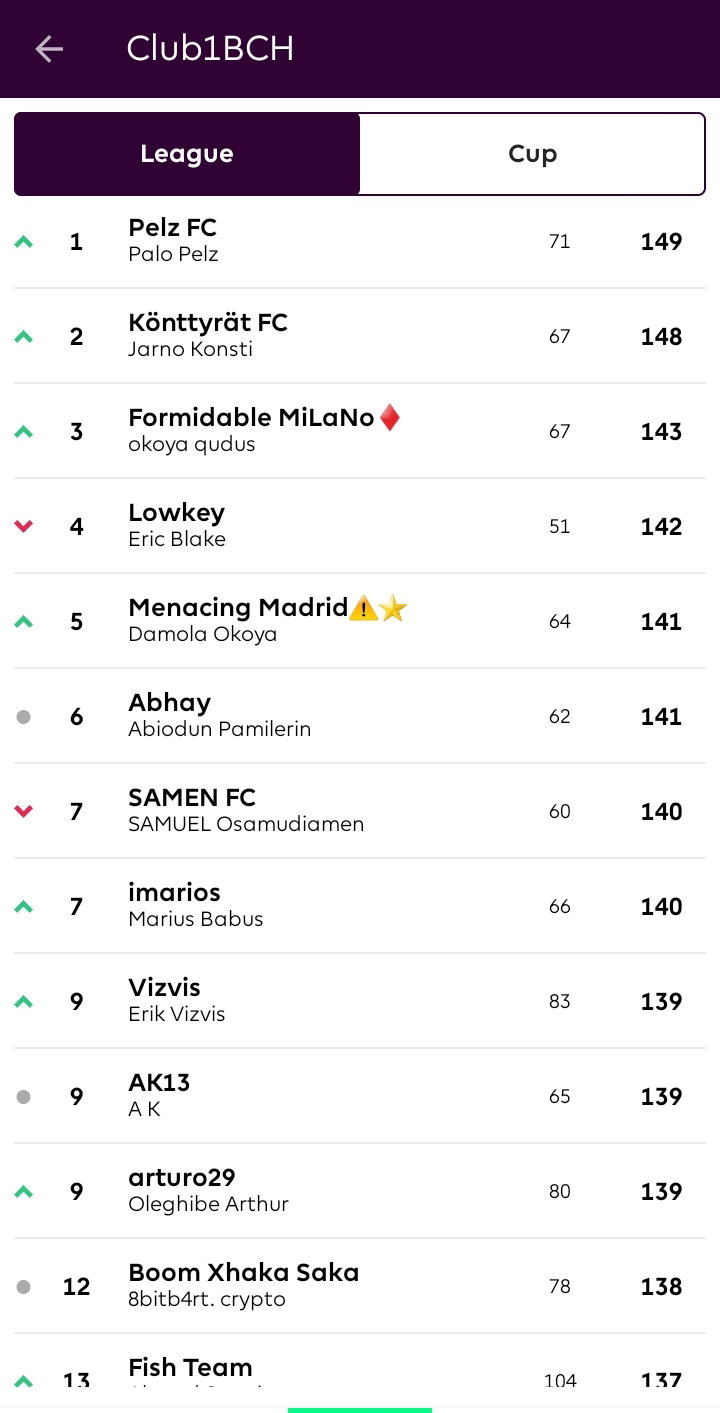Click red down arrow beside SAMEN FC
This screenshot has width=720, height=1413.
point(24,812)
